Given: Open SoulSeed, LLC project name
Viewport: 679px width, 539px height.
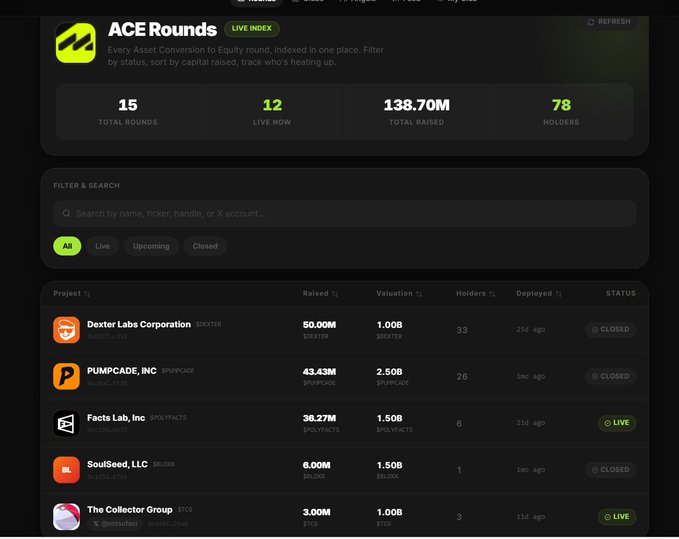Looking at the screenshot, I should (117, 465).
